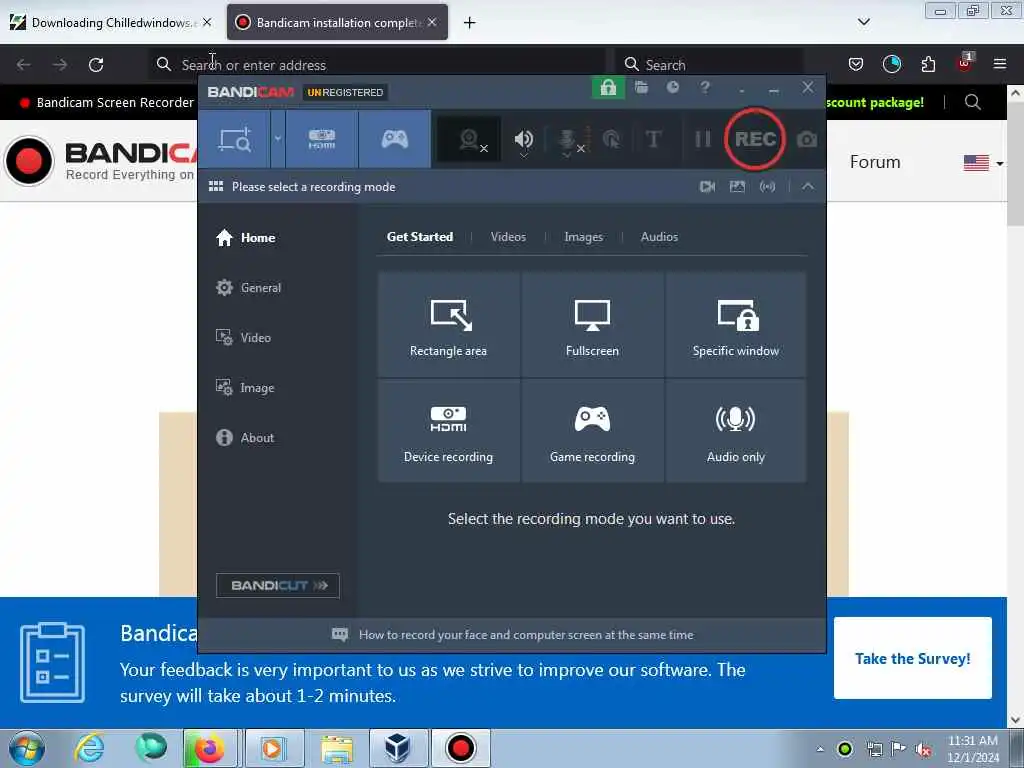Open scheduled recording clock icon

pos(673,88)
